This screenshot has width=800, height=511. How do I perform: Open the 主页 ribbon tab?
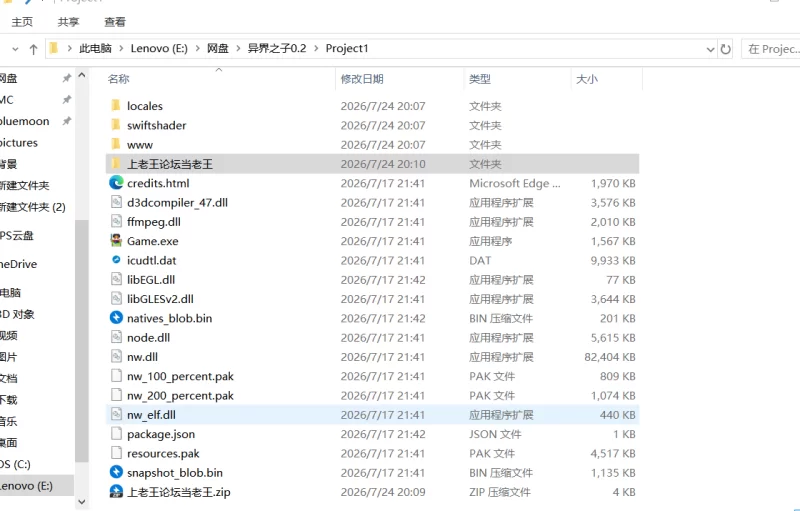click(22, 22)
